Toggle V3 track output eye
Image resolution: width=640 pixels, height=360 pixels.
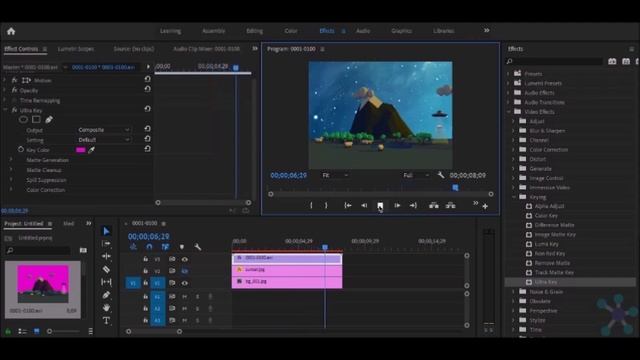[x=185, y=259]
